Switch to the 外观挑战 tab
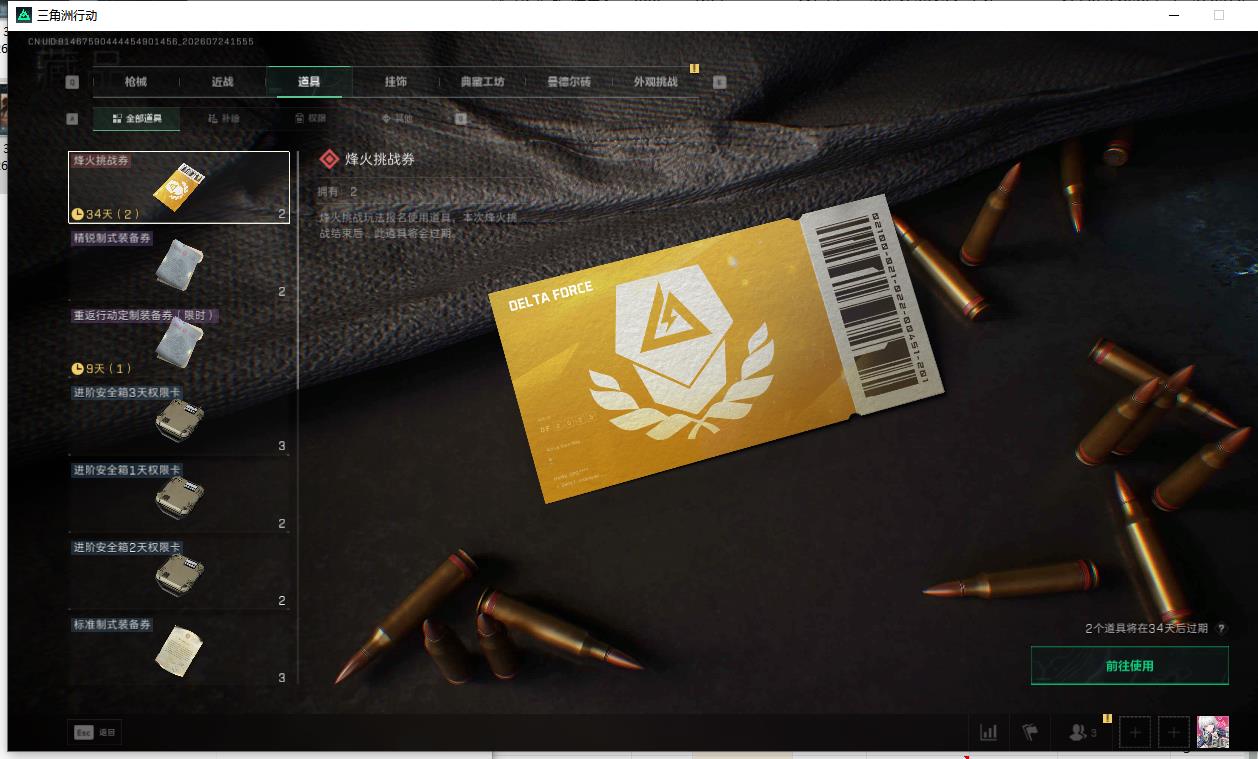Screen dimensions: 1258x759 coord(656,81)
